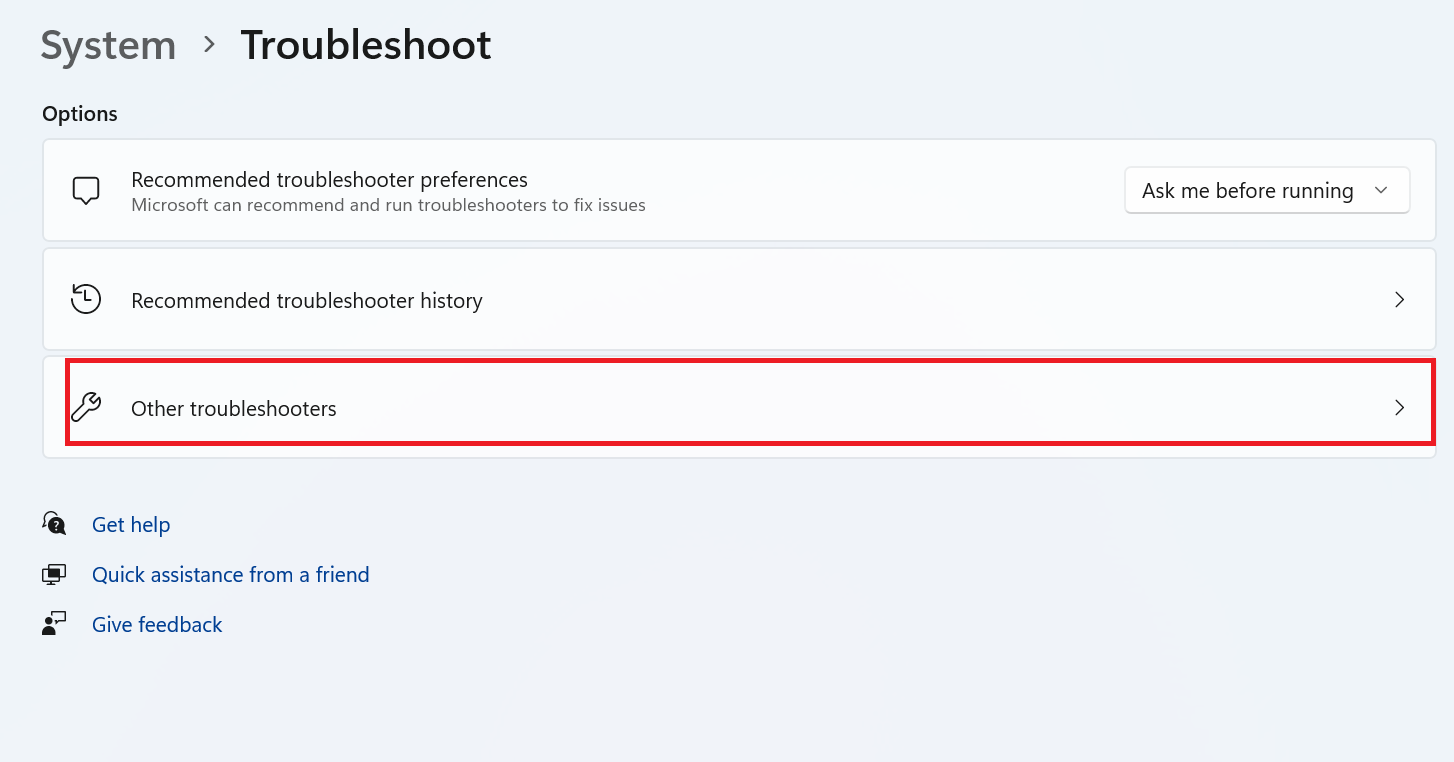This screenshot has width=1454, height=762.
Task: Expand dropdown arrow next to Ask me before running
Action: point(1381,190)
